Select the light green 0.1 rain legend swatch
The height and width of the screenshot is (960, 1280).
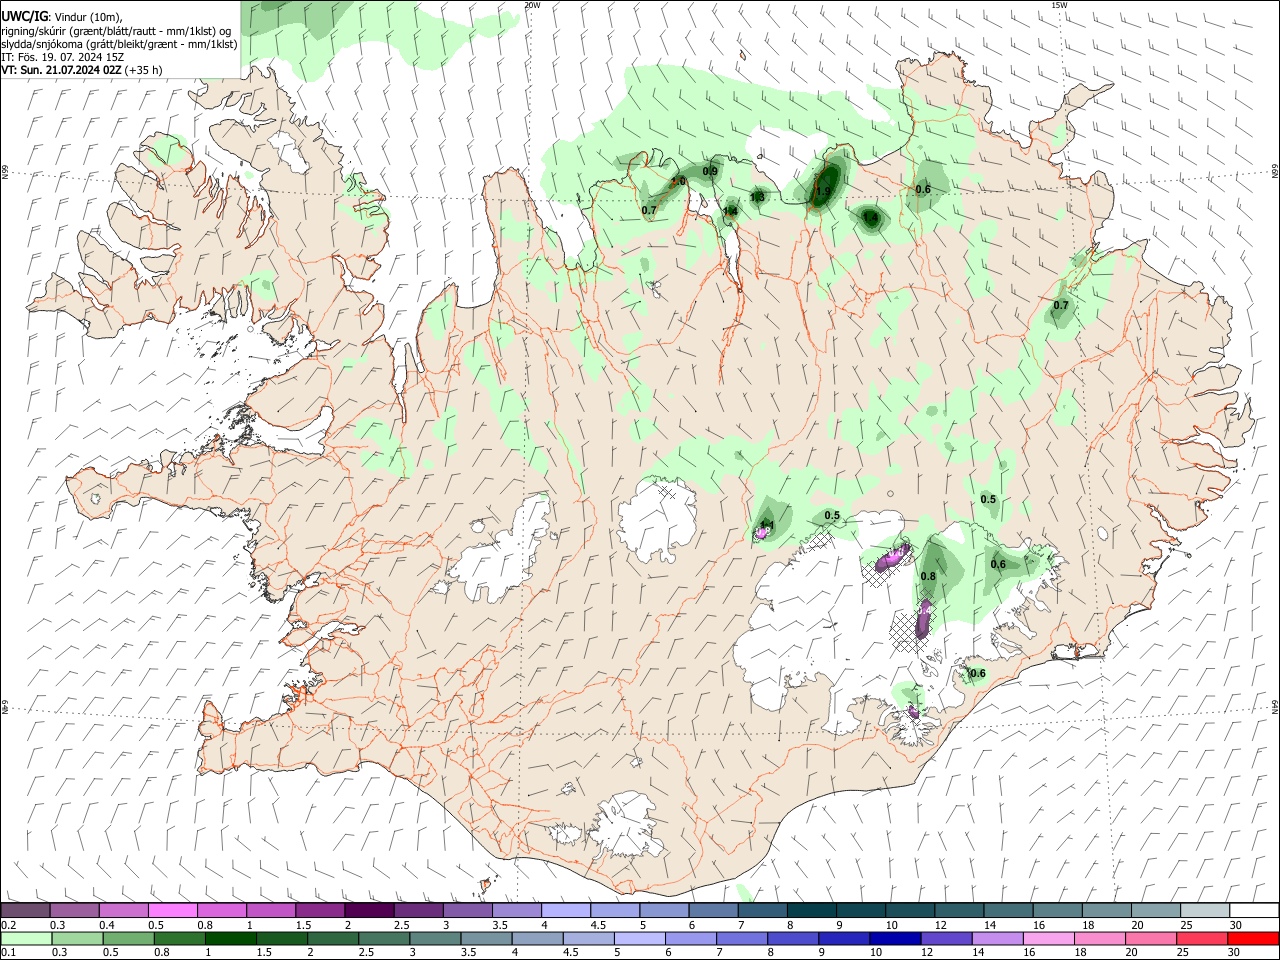(x=26, y=938)
